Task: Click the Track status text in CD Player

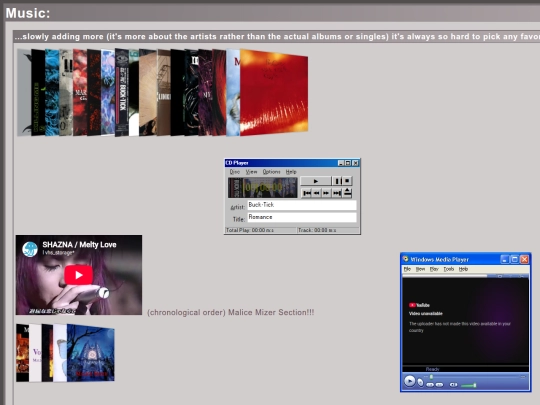Action: (317, 230)
